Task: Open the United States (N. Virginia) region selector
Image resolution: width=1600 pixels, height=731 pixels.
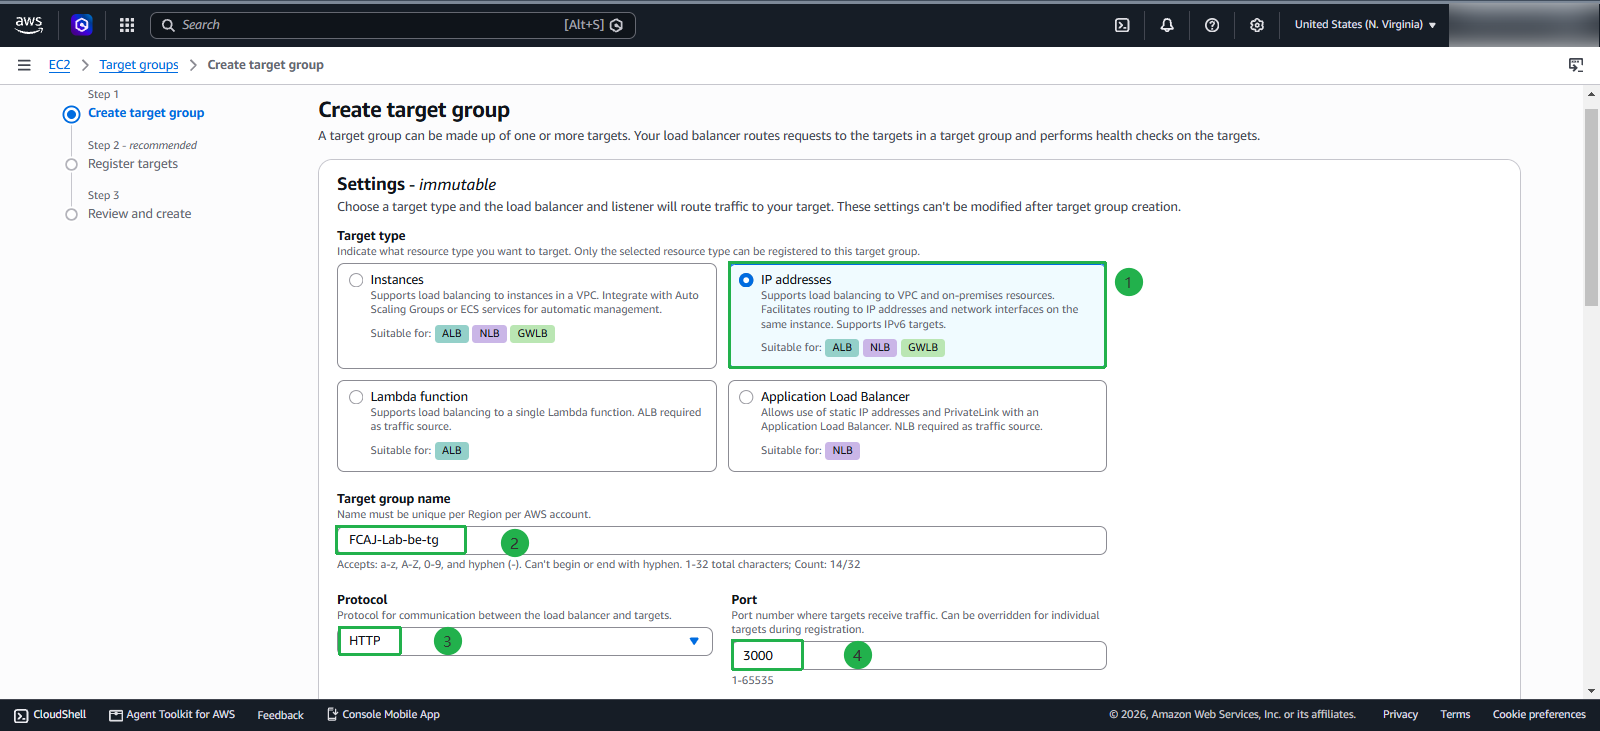Action: (1365, 25)
